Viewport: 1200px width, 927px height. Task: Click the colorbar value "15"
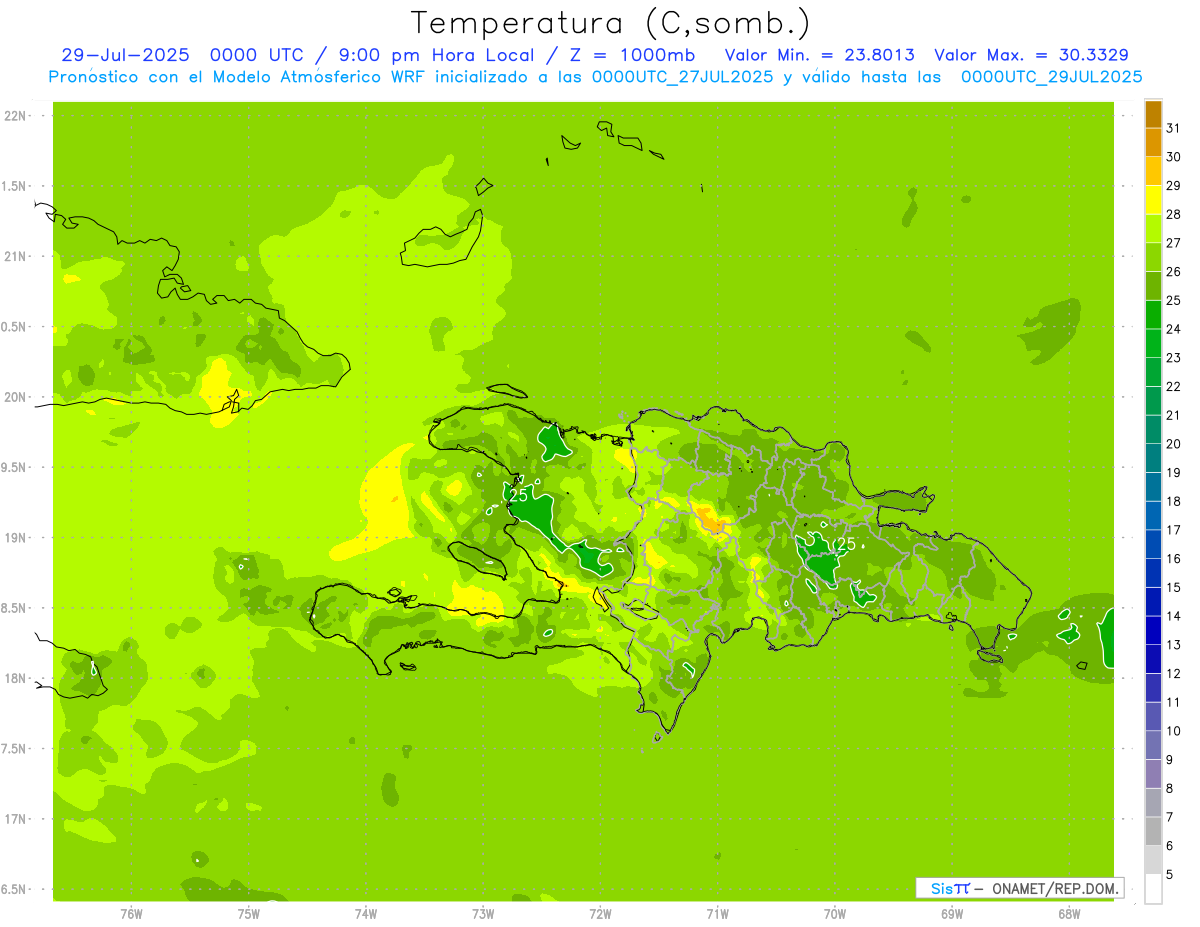(1173, 587)
